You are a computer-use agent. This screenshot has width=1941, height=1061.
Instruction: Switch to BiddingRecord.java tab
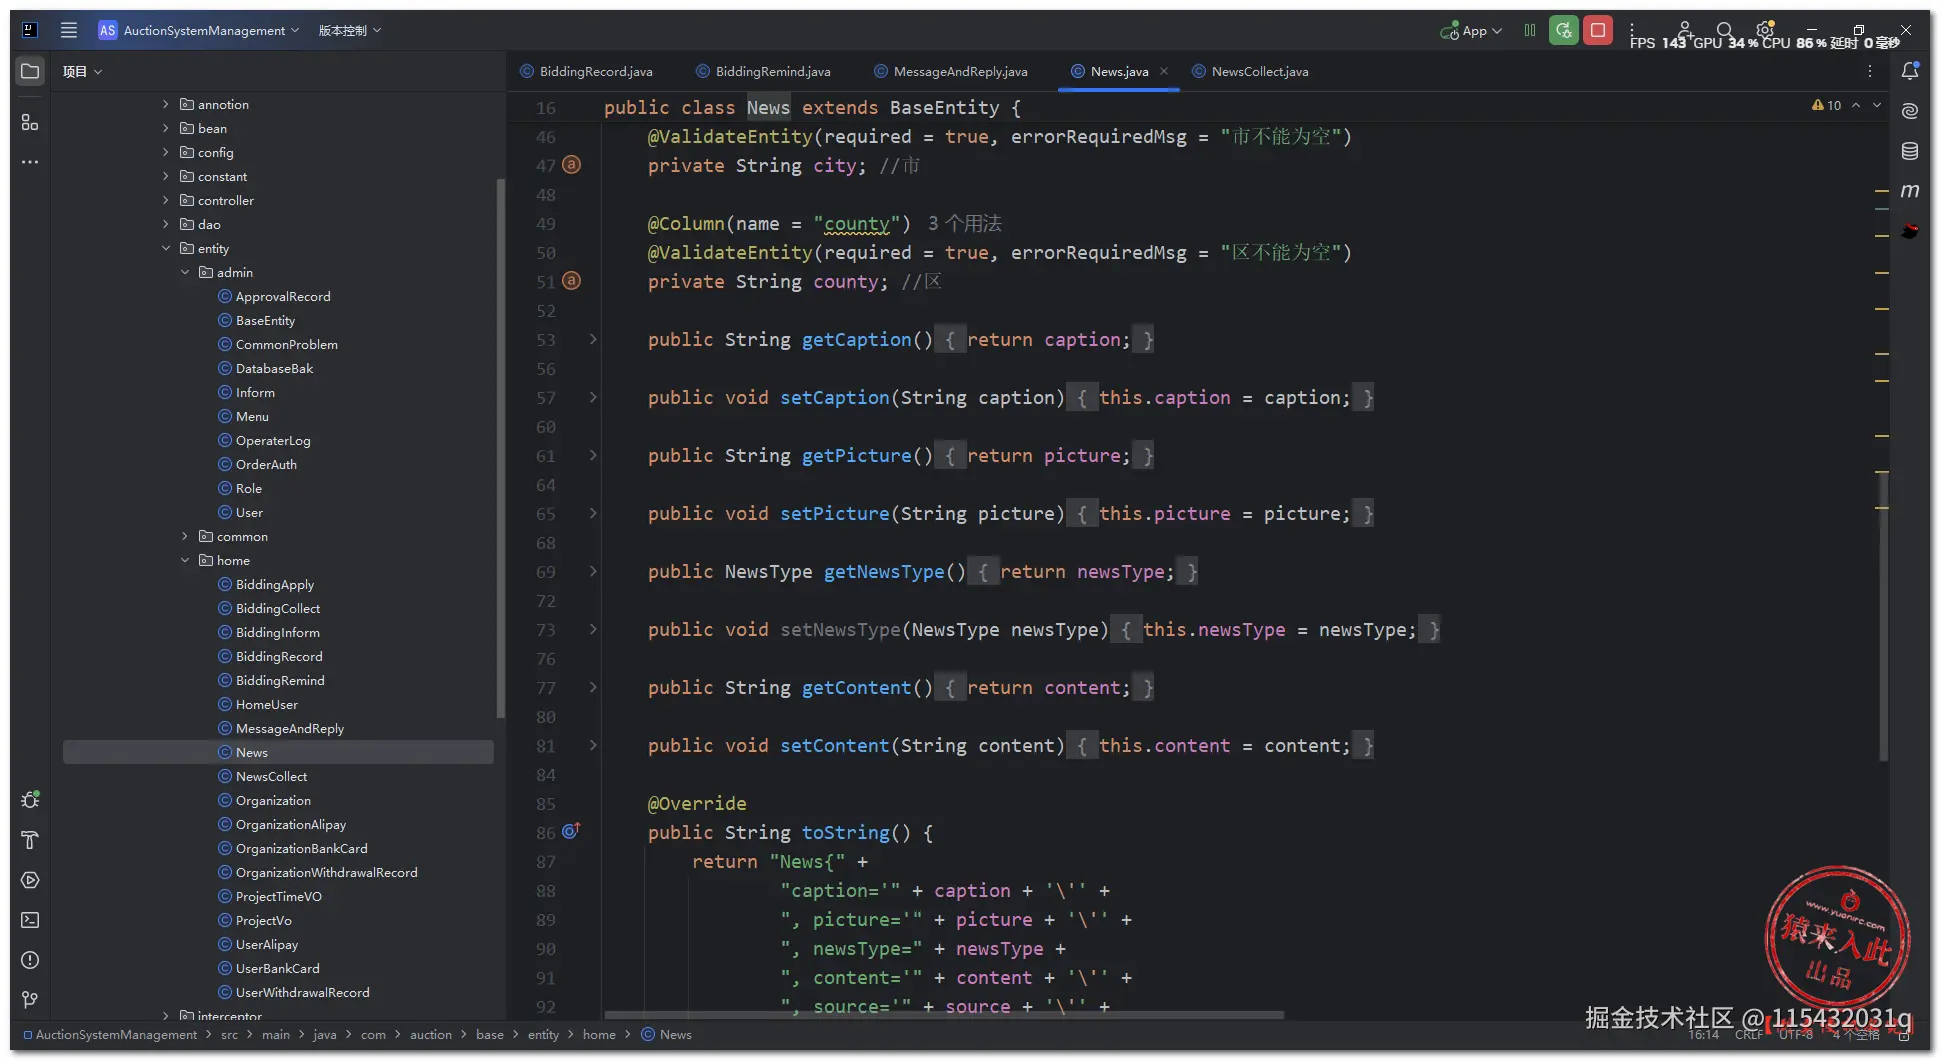[x=587, y=71]
